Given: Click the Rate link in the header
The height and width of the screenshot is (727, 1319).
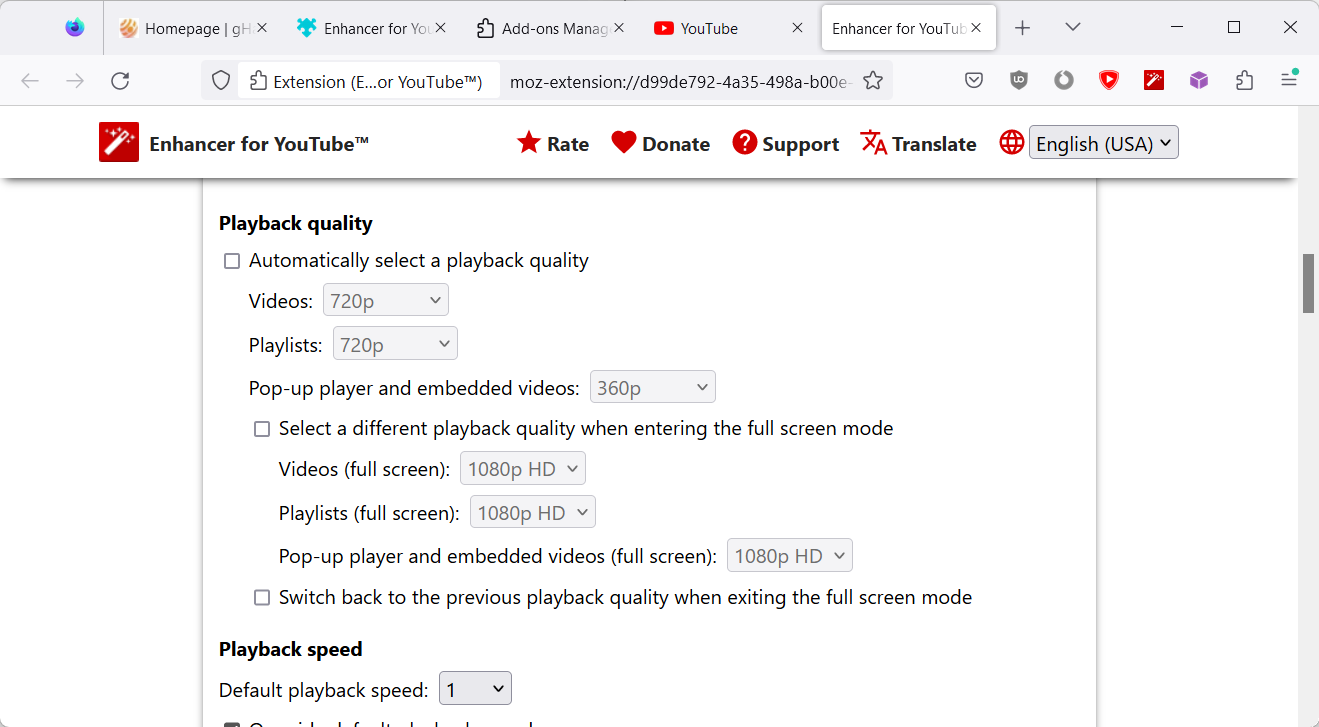Looking at the screenshot, I should (x=566, y=142).
